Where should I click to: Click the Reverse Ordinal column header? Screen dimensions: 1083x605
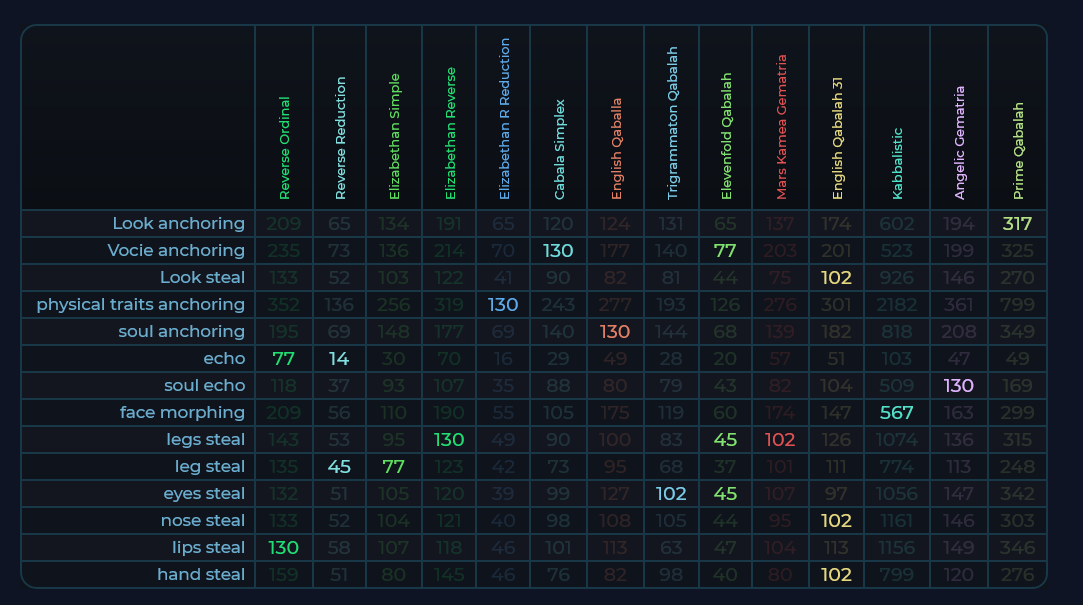point(285,147)
